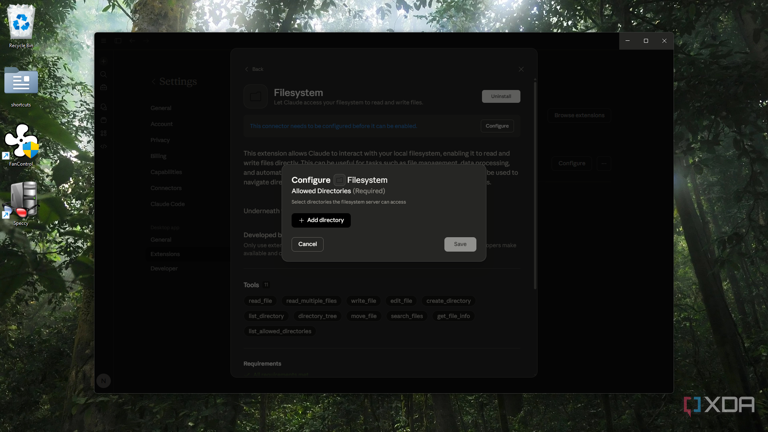Open search from the left sidebar
This screenshot has height=432, width=768.
103,74
